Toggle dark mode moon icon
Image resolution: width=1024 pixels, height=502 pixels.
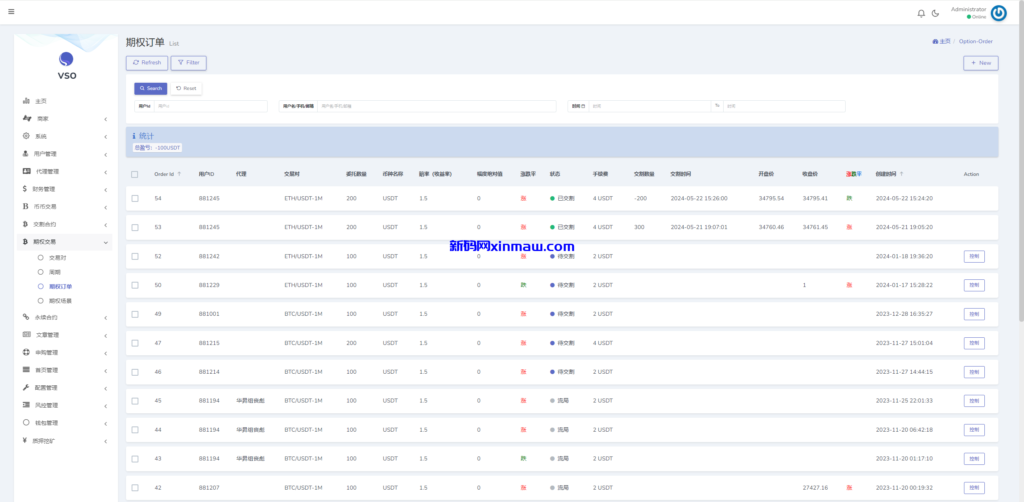point(935,13)
